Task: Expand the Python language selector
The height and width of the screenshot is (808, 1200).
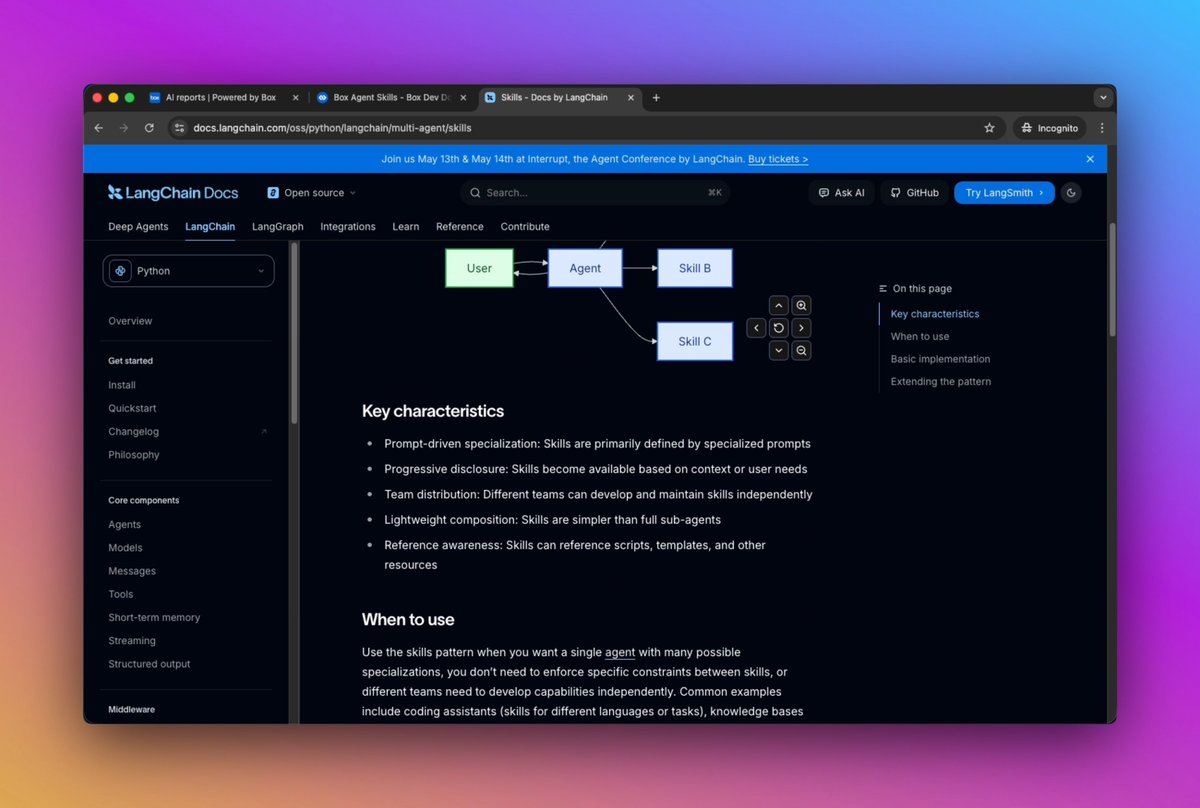Action: (188, 271)
